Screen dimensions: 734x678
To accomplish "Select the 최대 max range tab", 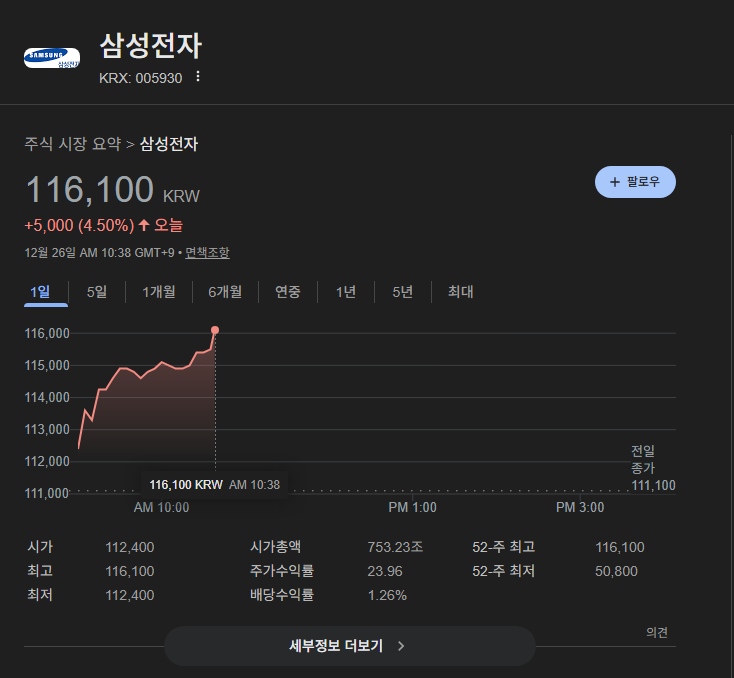I will click(461, 292).
